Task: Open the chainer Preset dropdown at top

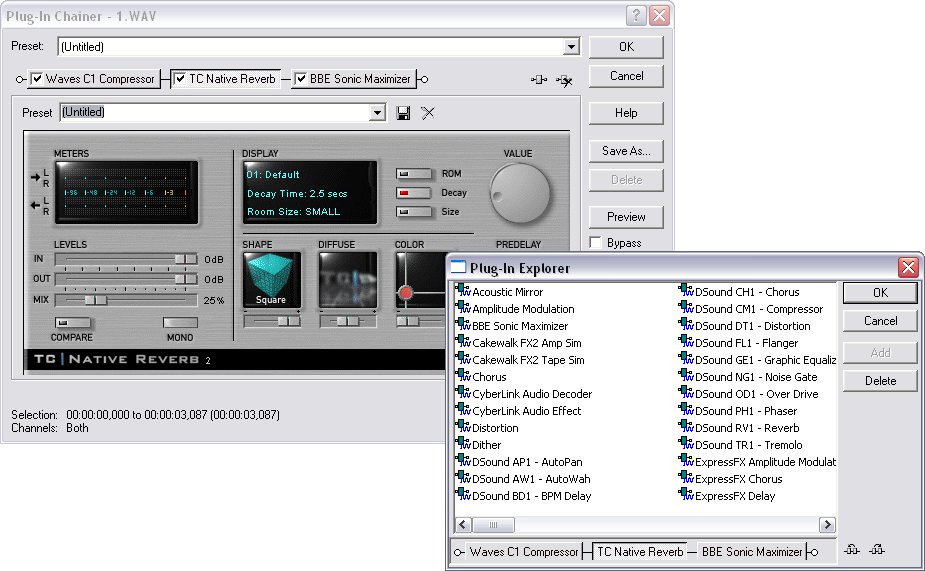Action: (x=571, y=47)
